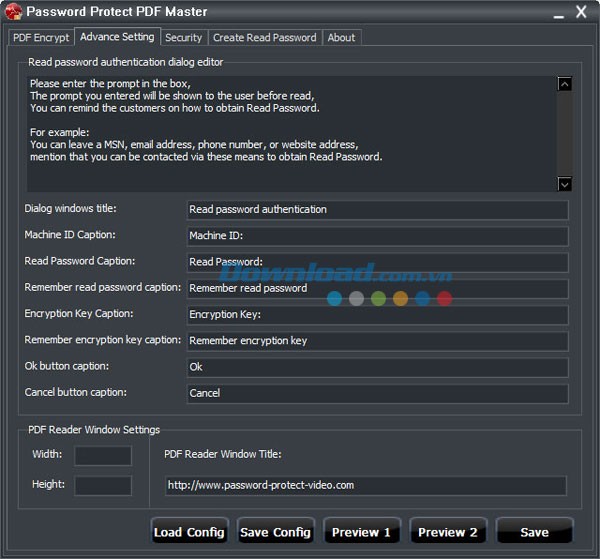Image resolution: width=600 pixels, height=559 pixels.
Task: Click the scroll down arrow in prompt editor
Action: [x=565, y=184]
